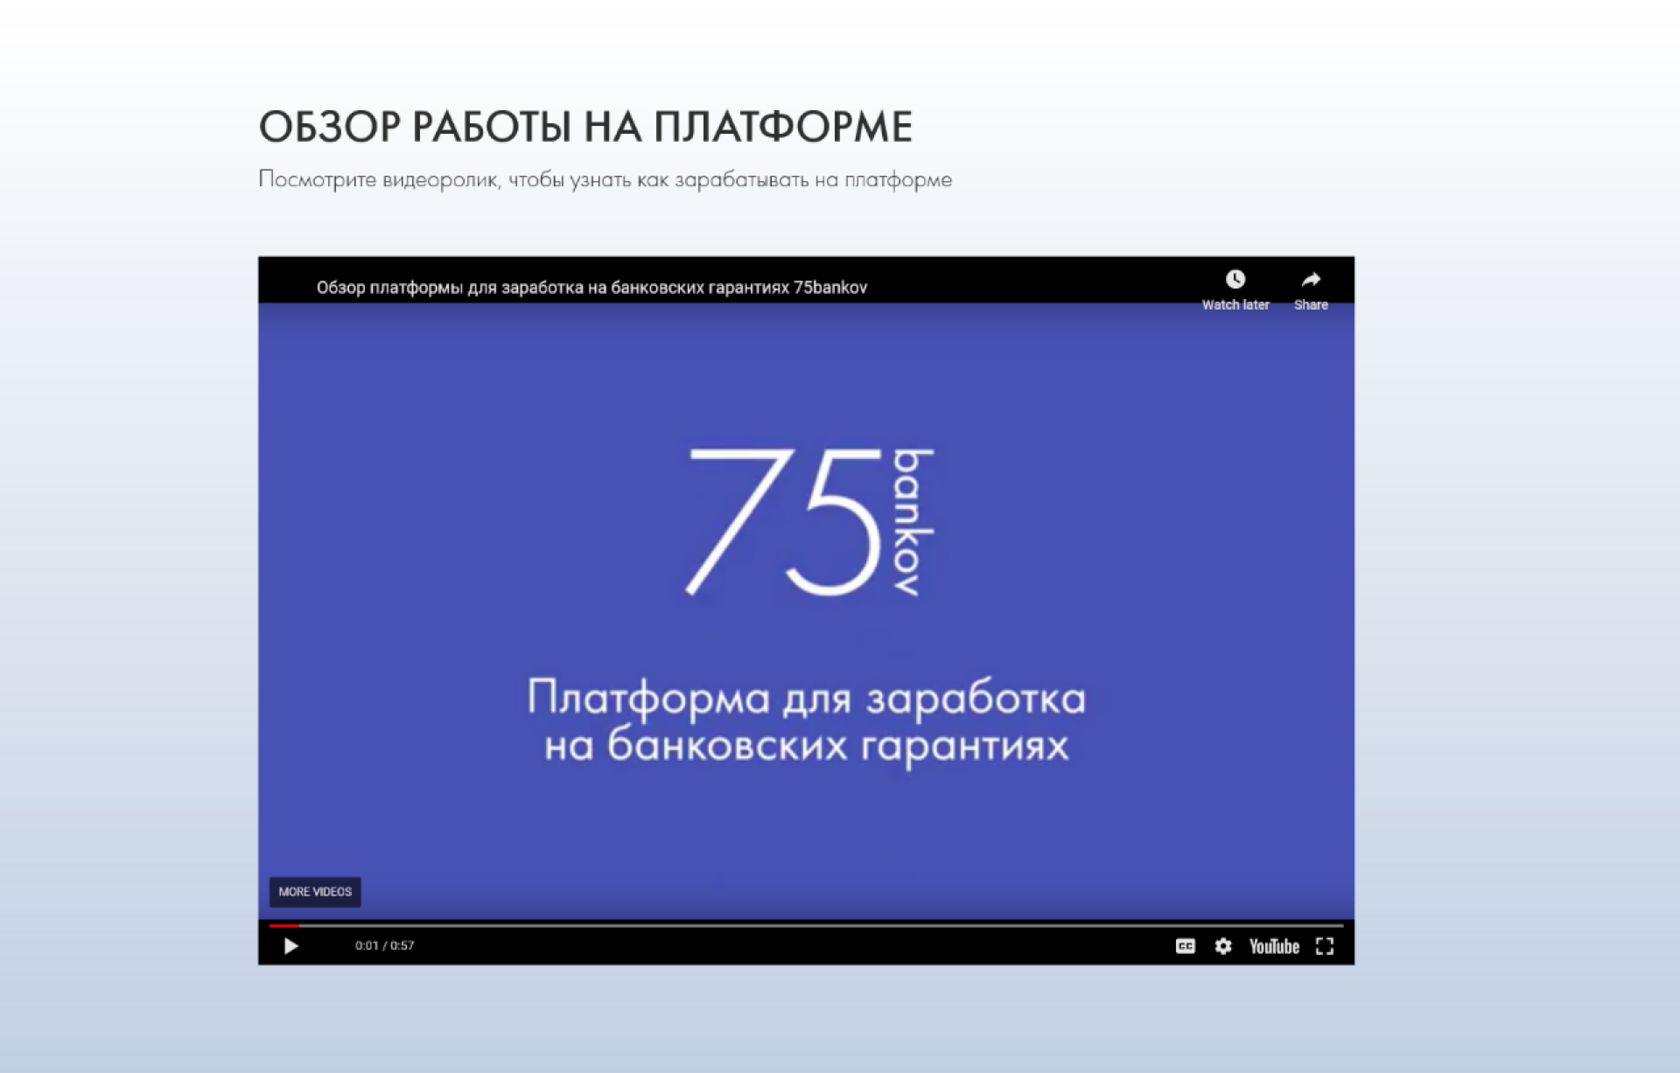Open the video title link 75bankov
This screenshot has width=1680, height=1073.
592,287
